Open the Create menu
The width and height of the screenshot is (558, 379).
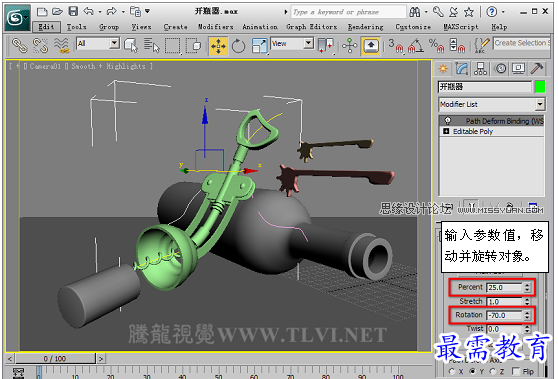(x=175, y=27)
